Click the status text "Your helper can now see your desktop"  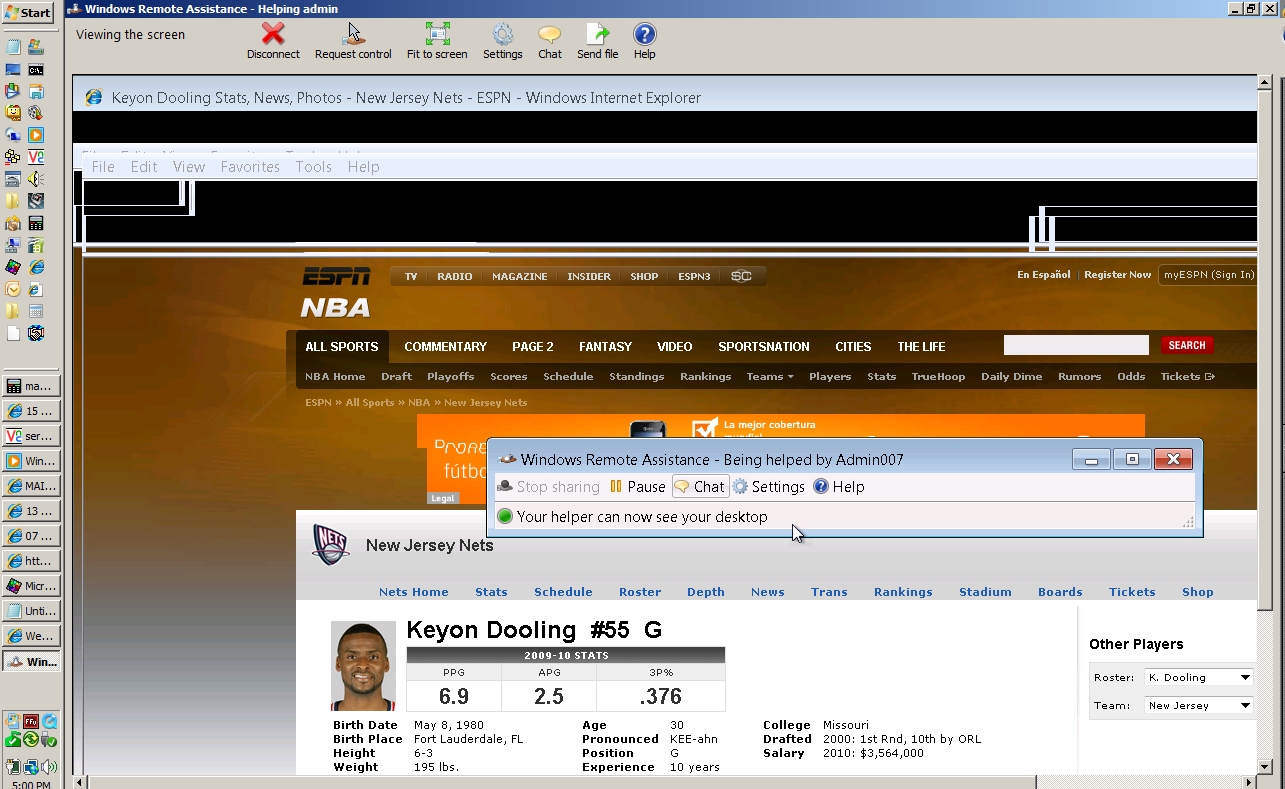click(642, 517)
